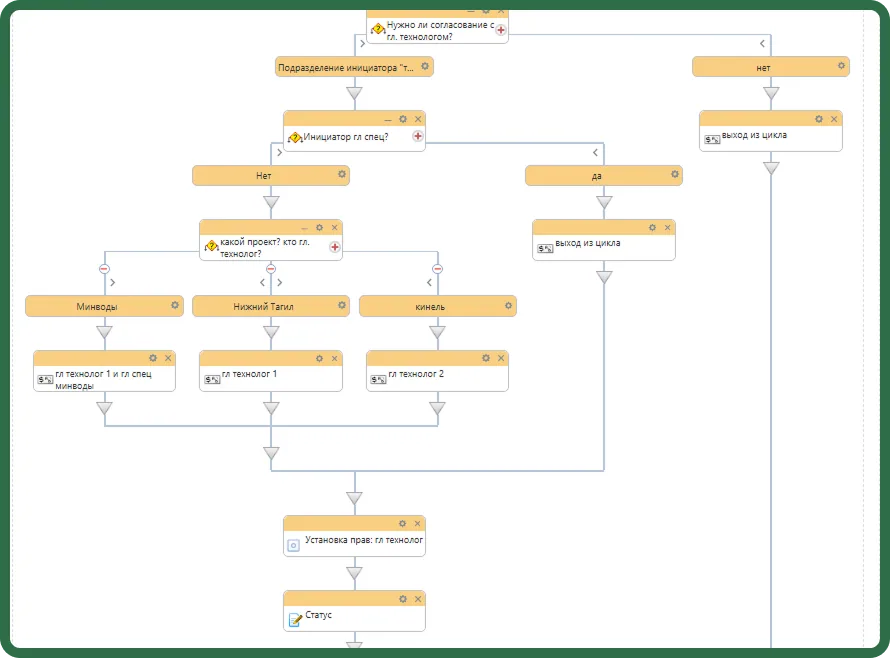Add branch to 'какой проект?' condition

pyautogui.click(x=335, y=246)
